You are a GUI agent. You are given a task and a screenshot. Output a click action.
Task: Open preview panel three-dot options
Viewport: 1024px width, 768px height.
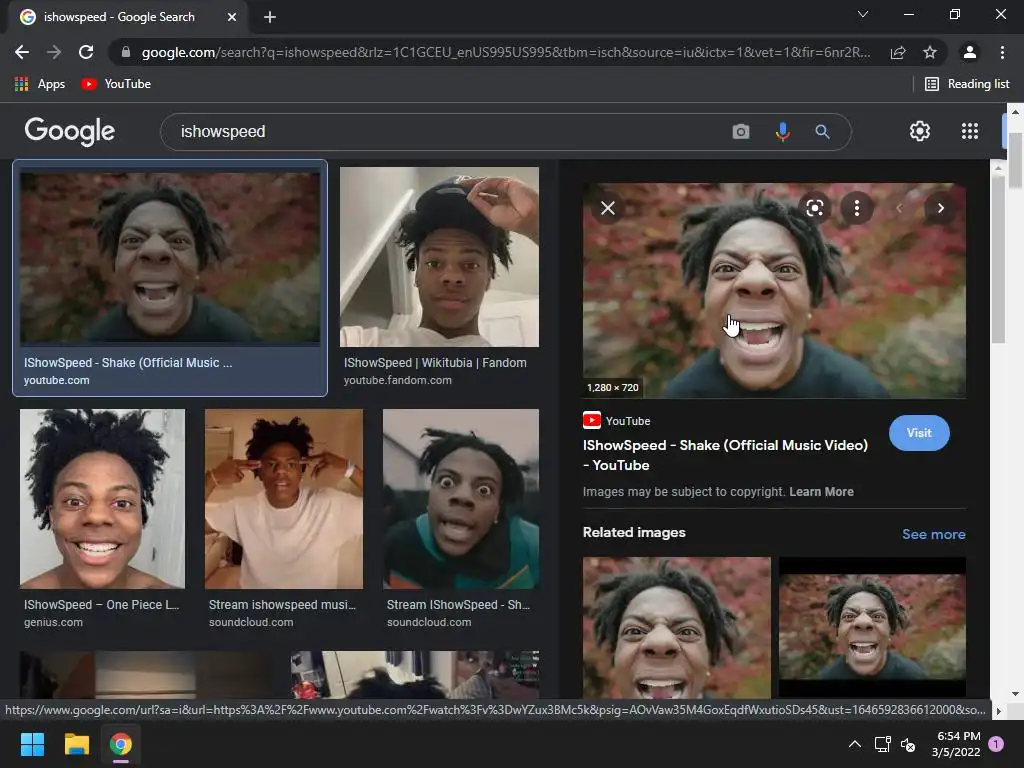[x=857, y=208]
